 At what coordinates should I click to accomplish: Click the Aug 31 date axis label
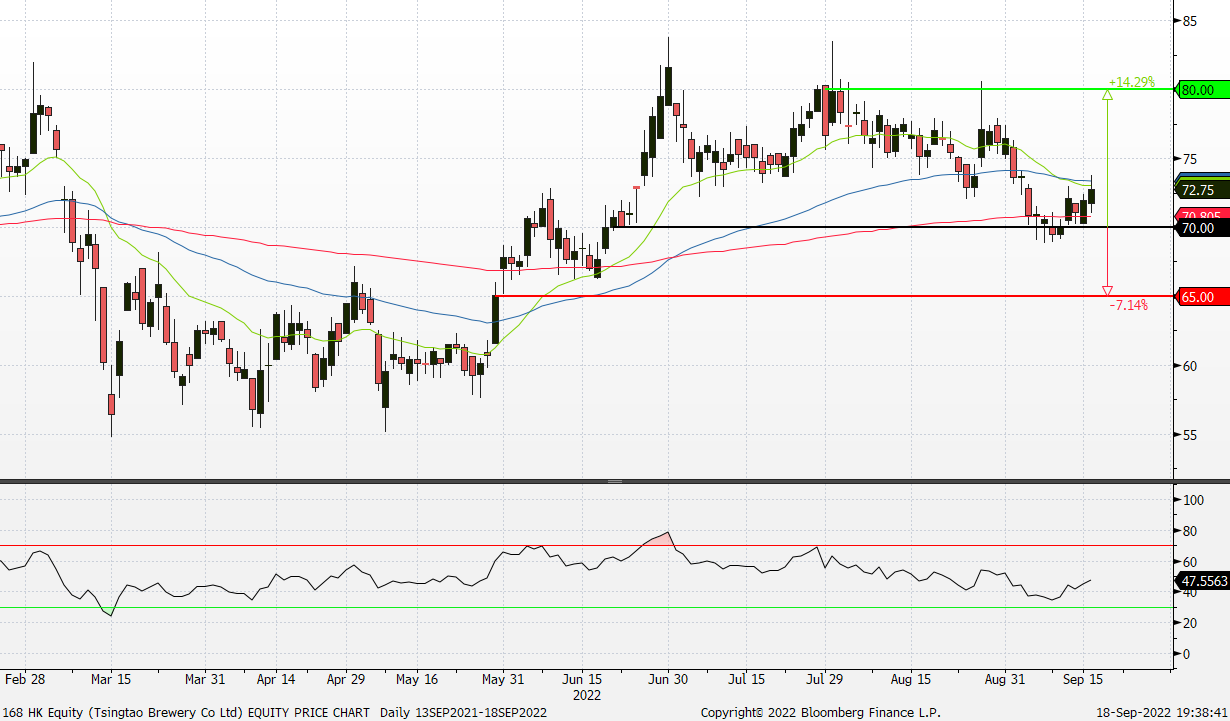click(1003, 679)
